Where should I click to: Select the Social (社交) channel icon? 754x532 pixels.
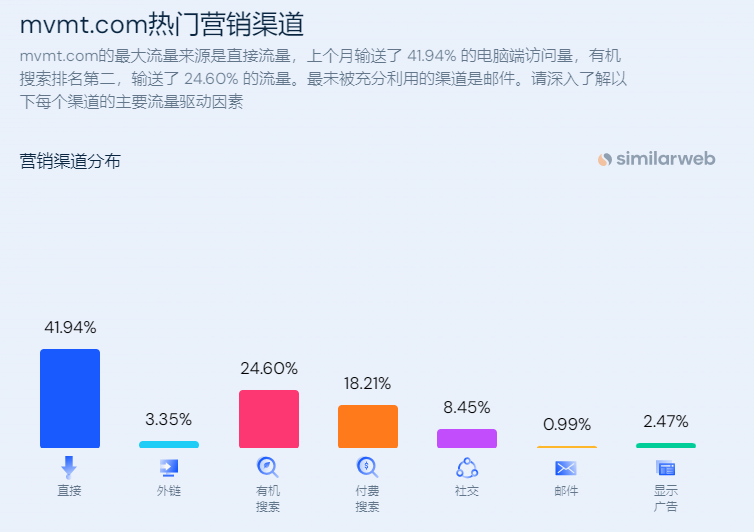[467, 468]
